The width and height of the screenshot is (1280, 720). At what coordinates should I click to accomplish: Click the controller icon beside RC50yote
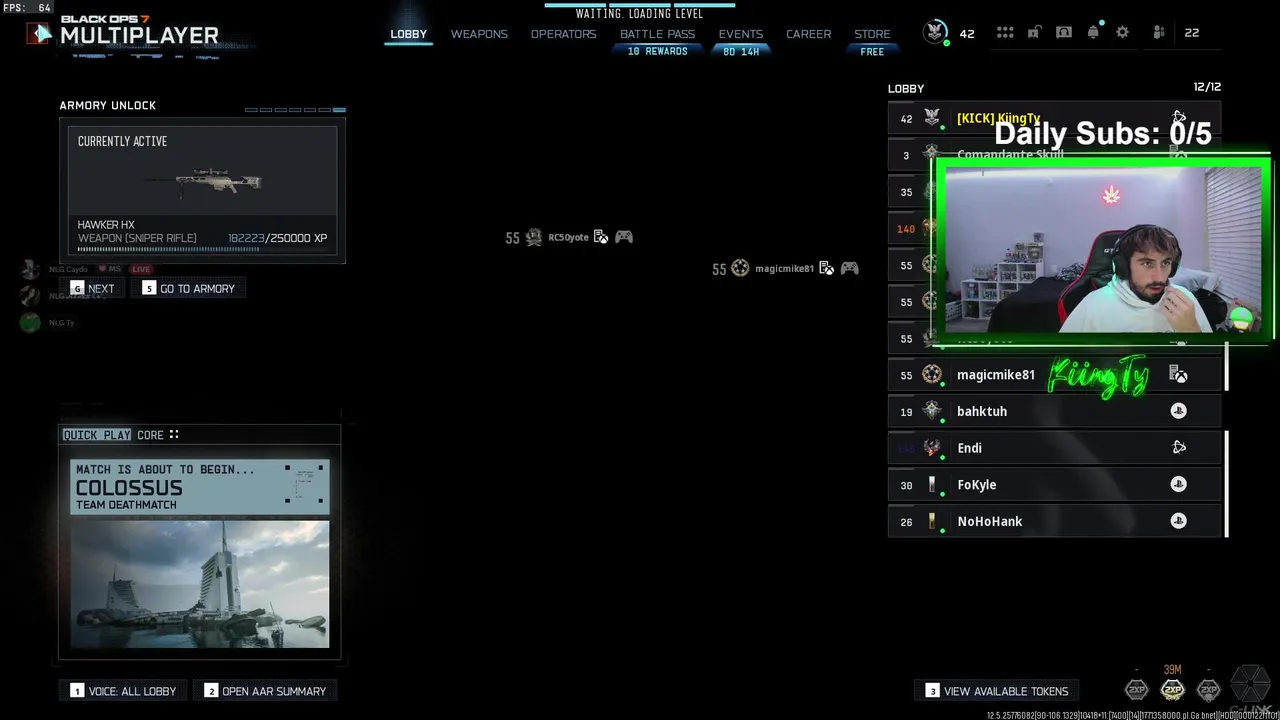624,237
